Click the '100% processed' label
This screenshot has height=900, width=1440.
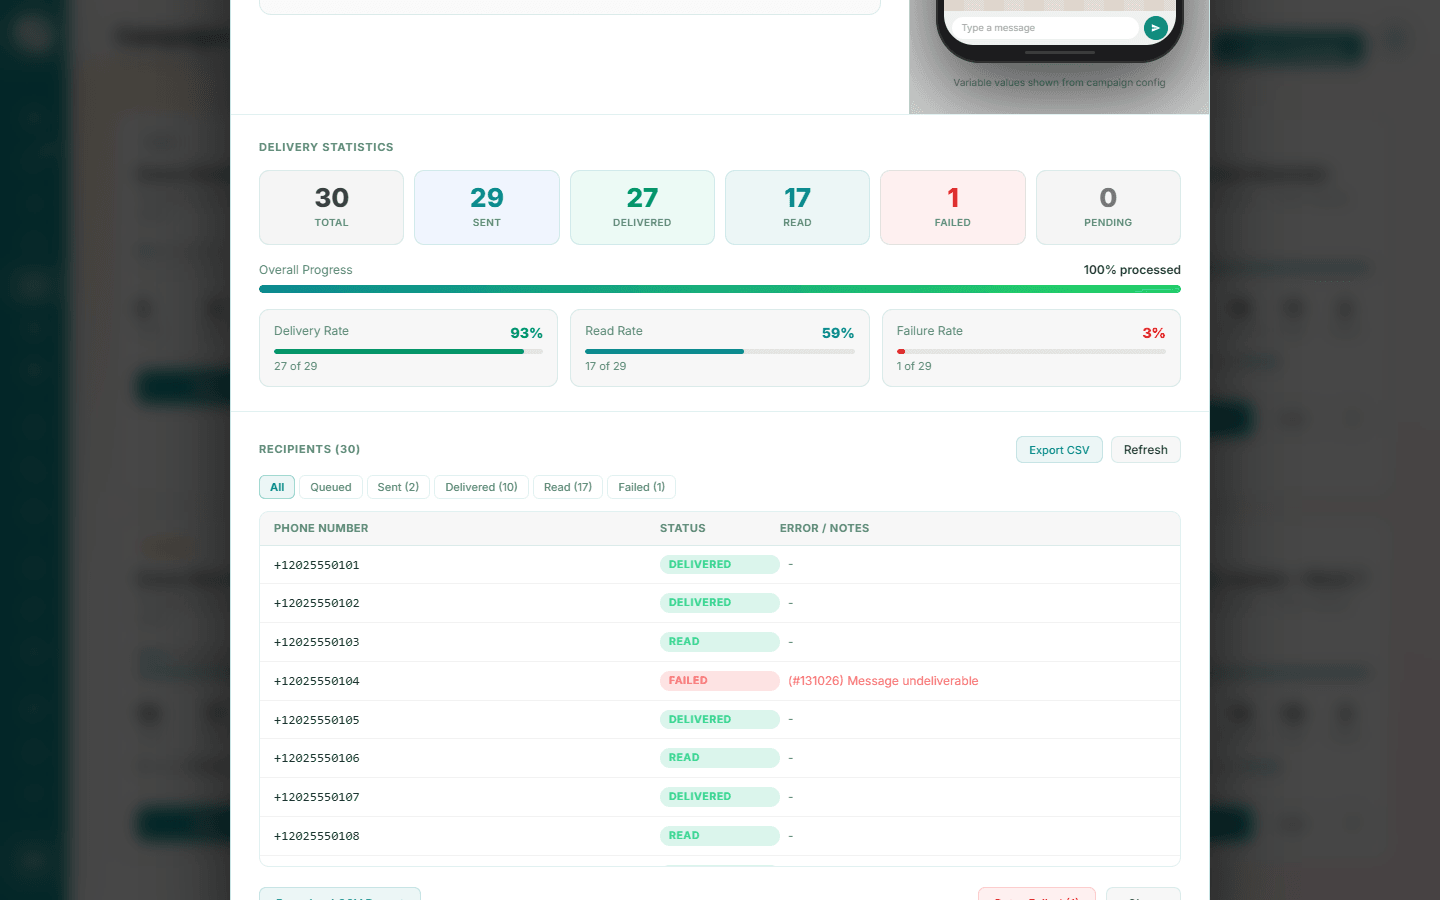1132,270
